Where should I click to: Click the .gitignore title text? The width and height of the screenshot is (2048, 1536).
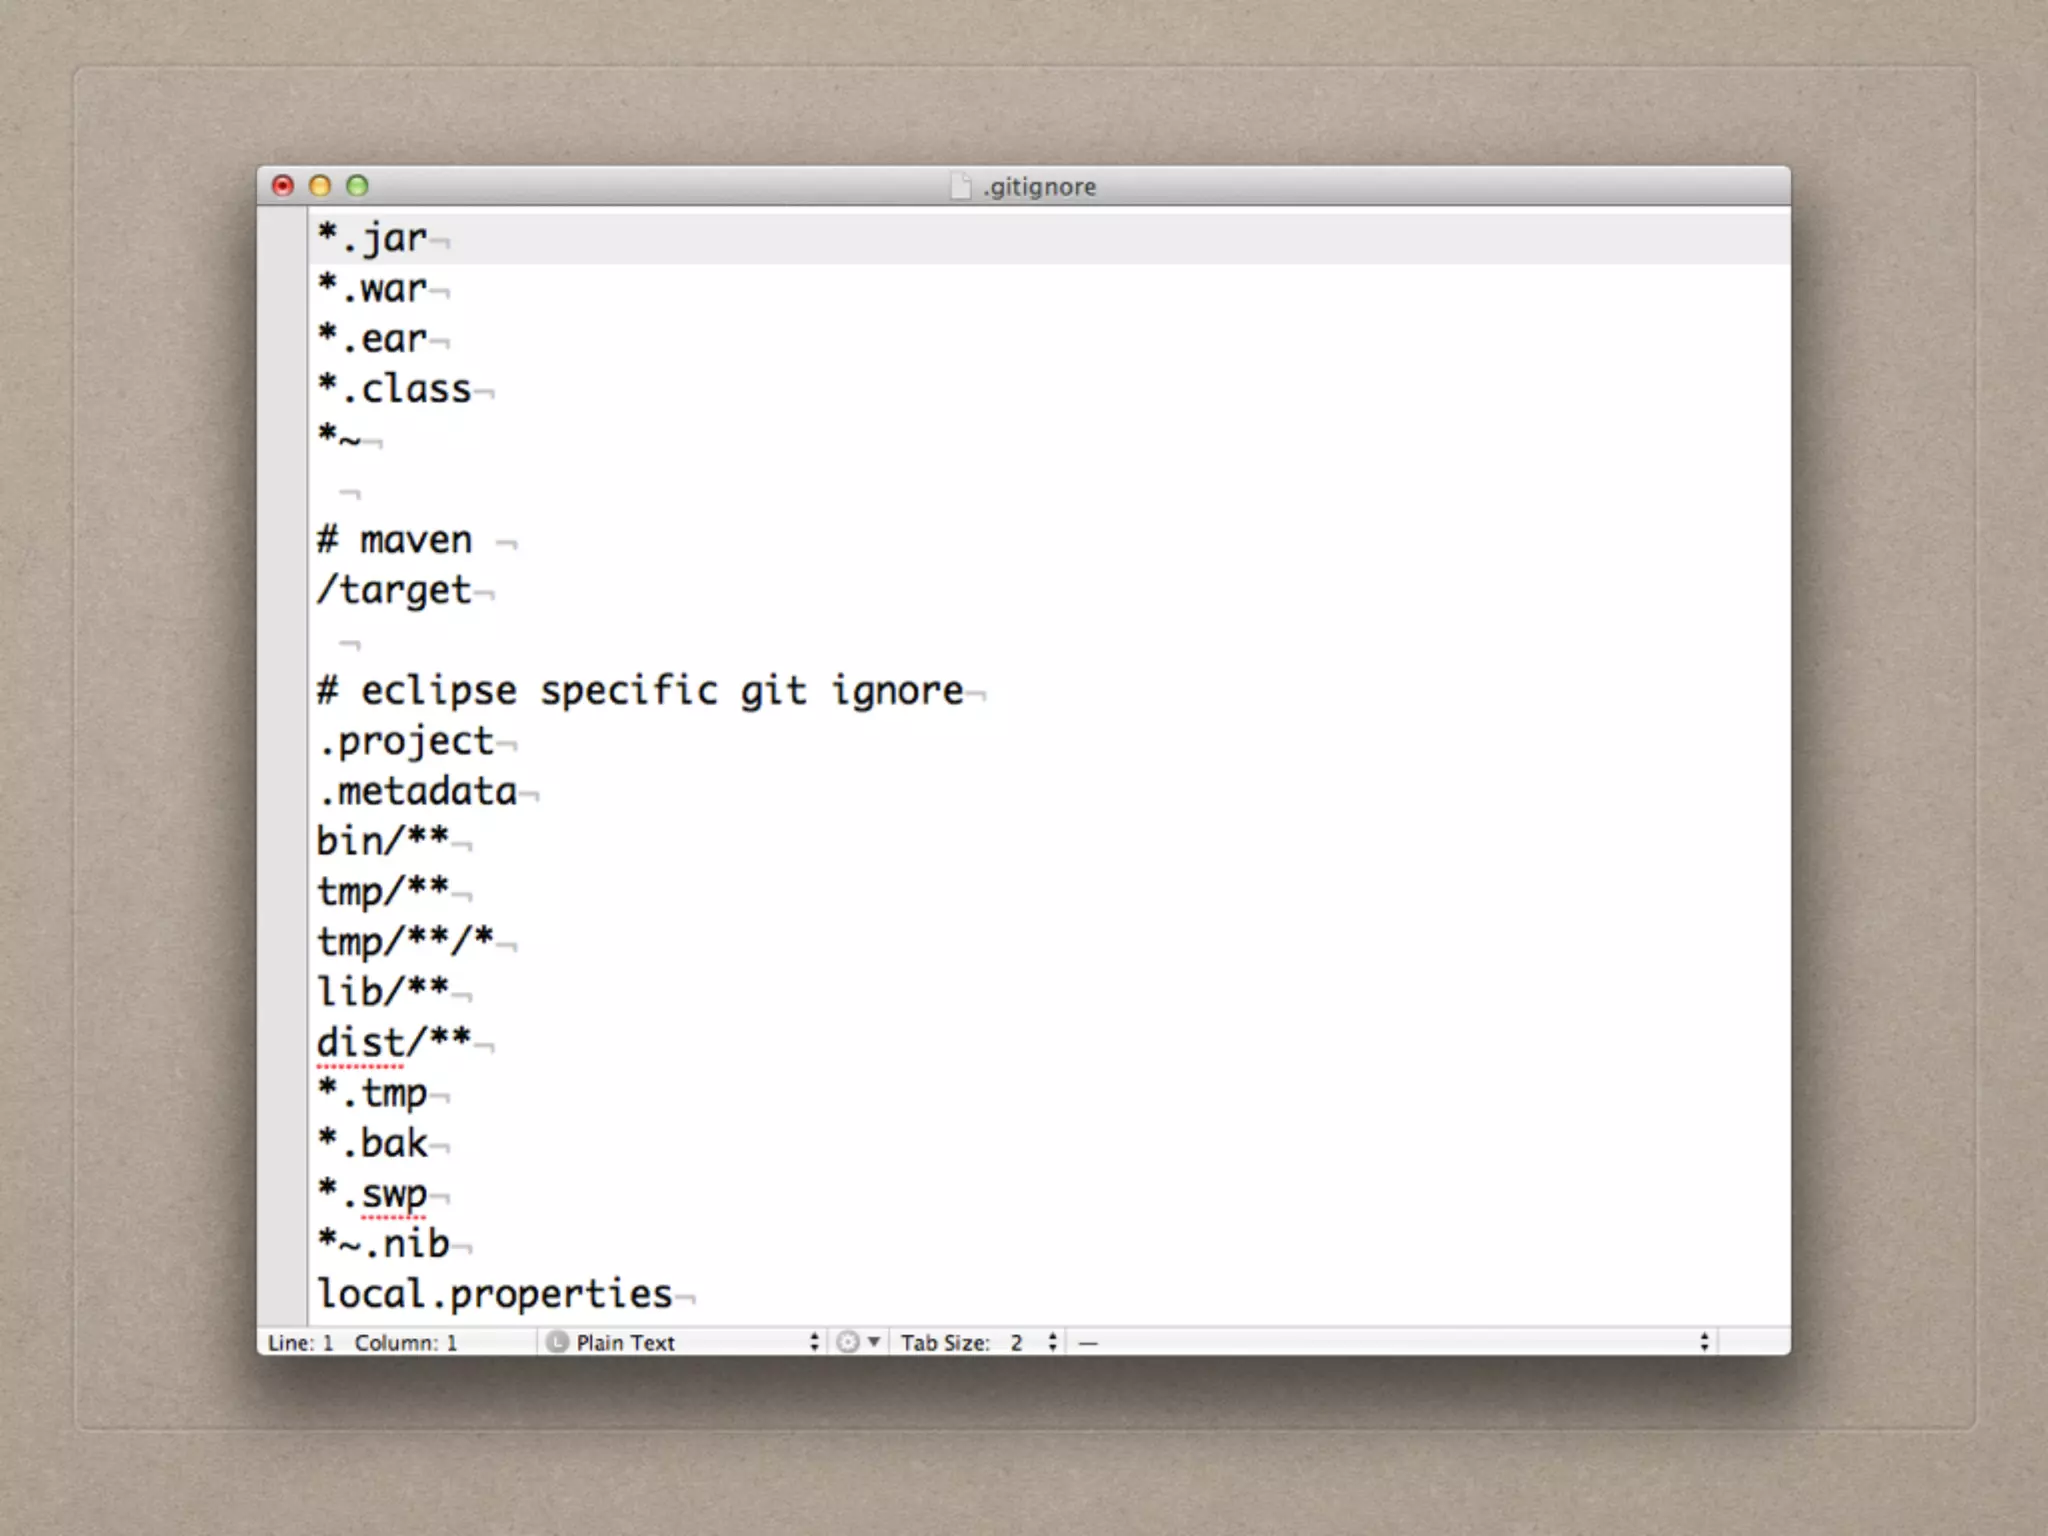[x=1040, y=187]
